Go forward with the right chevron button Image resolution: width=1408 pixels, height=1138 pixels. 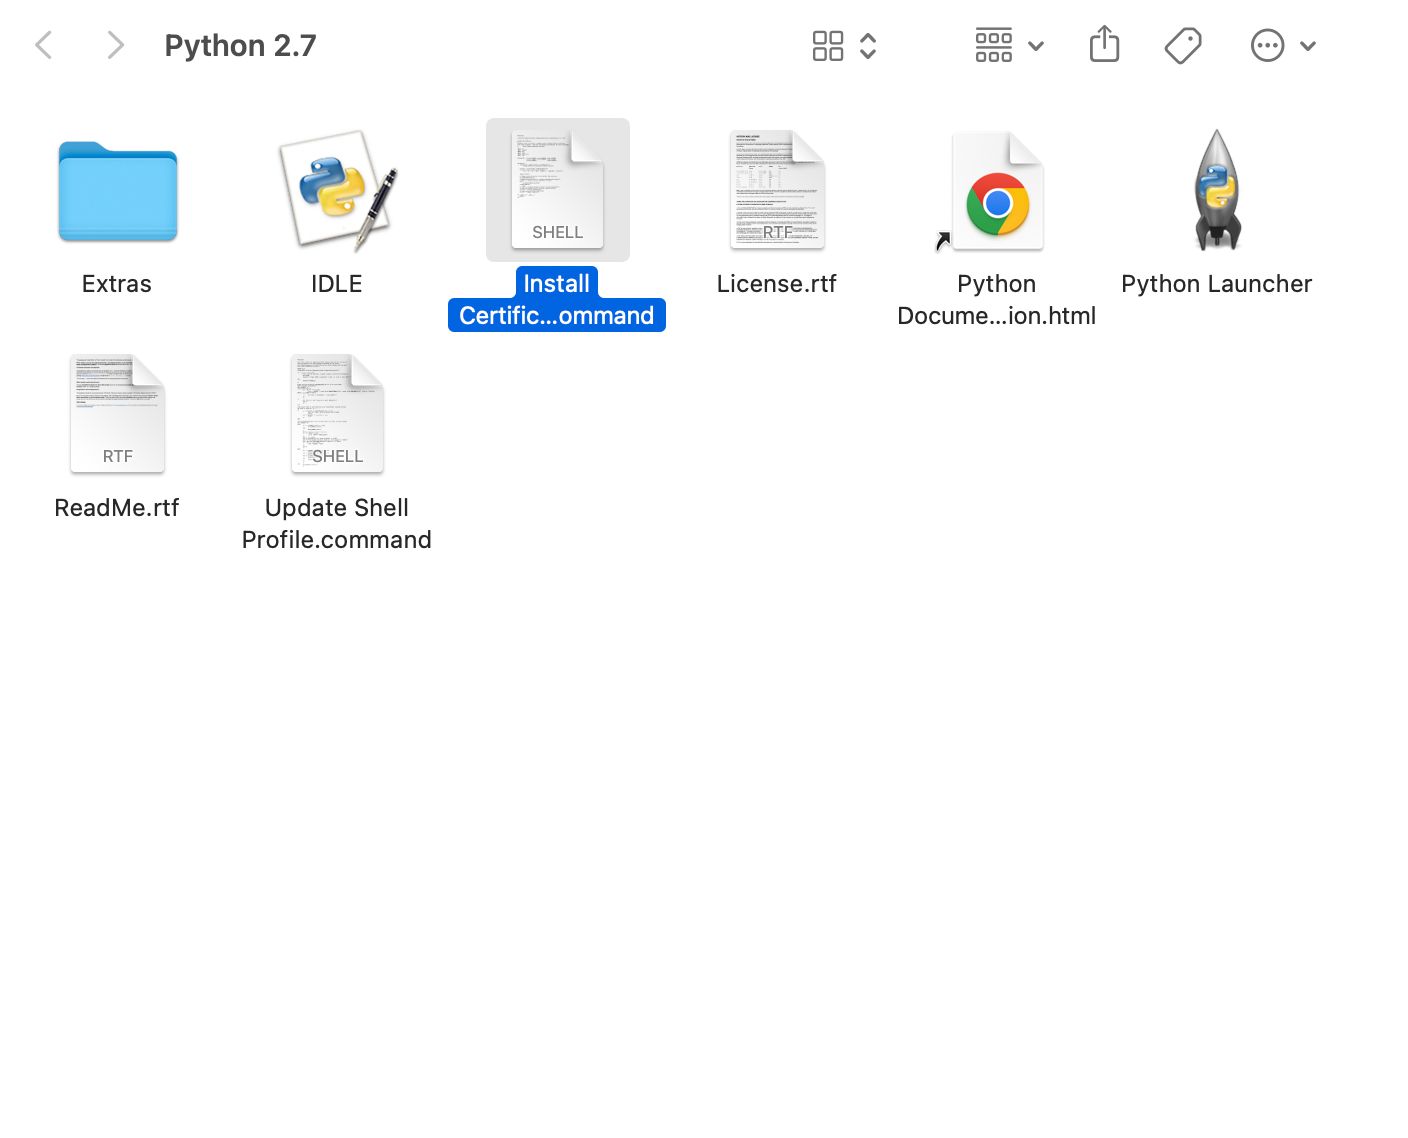pyautogui.click(x=116, y=45)
